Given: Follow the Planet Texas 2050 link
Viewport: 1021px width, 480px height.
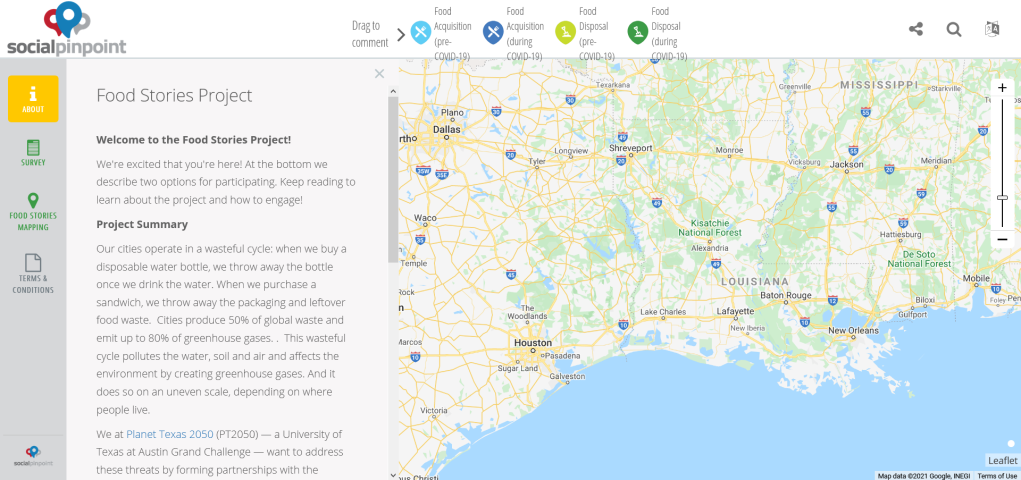Looking at the screenshot, I should pos(169,434).
